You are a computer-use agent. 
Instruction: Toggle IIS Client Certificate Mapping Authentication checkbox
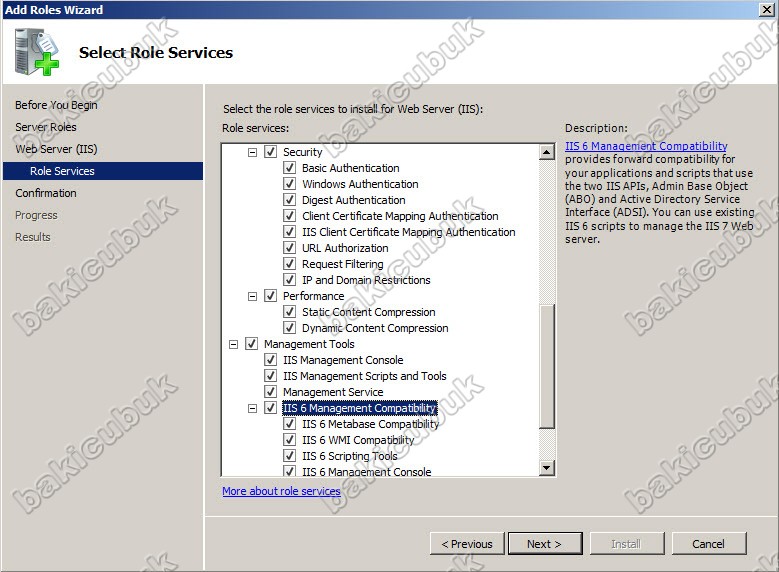click(x=289, y=232)
